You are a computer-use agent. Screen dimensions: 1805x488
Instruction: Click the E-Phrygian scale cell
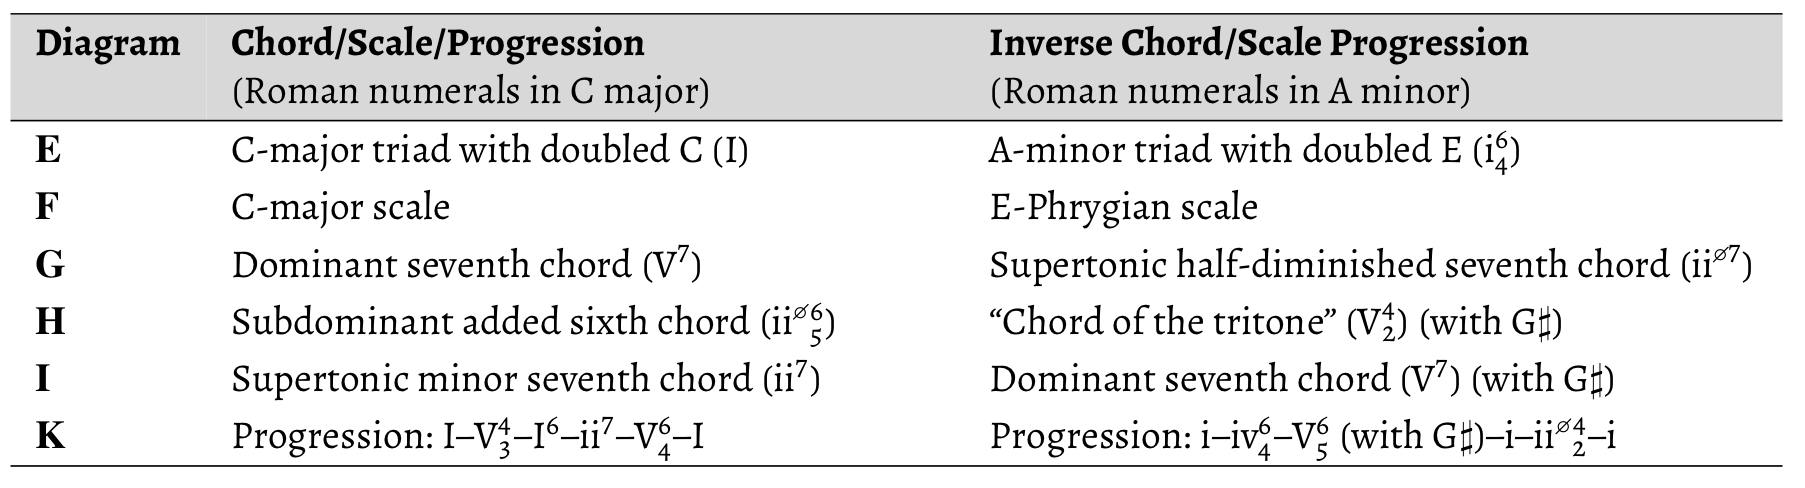(x=1123, y=208)
